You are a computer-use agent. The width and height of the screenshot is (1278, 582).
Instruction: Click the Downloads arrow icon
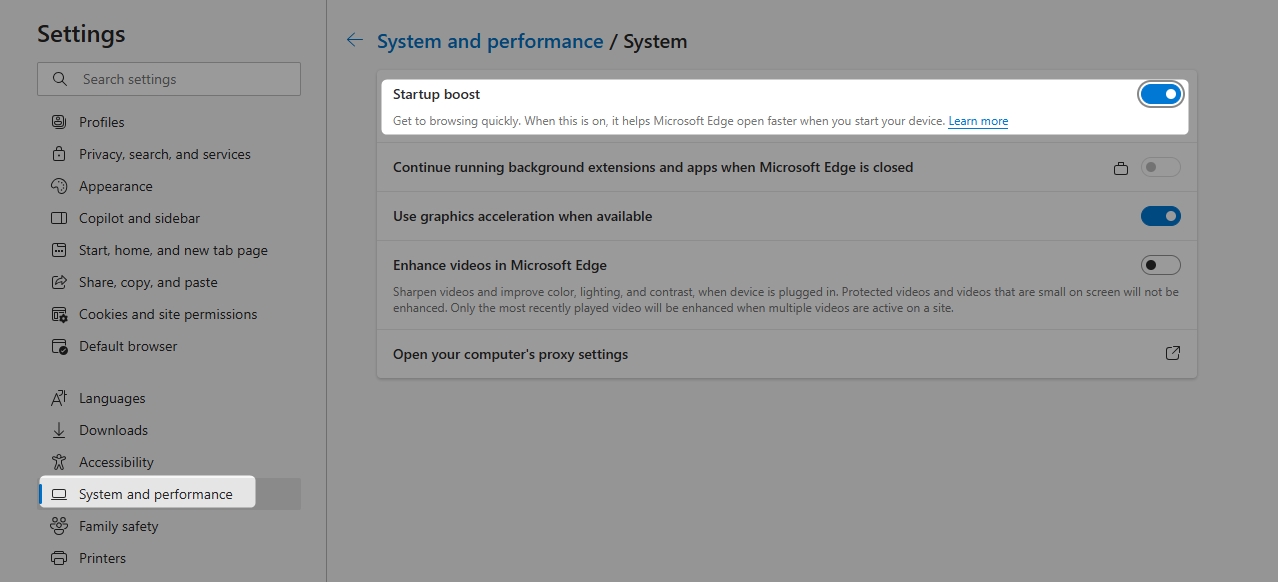click(59, 430)
